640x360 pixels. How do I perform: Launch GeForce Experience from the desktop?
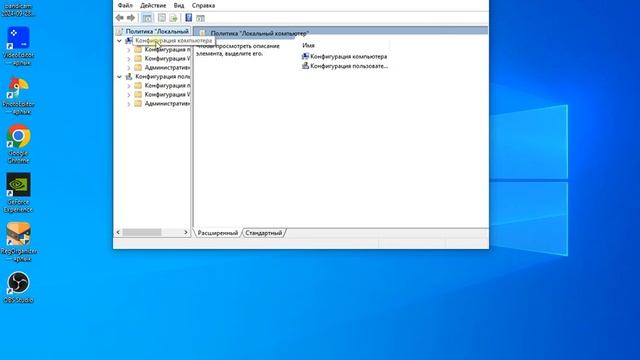point(18,193)
